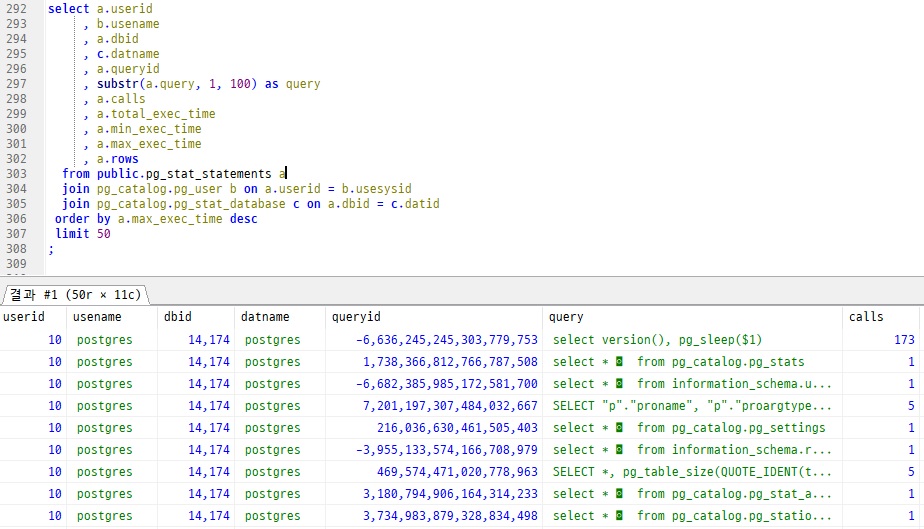Select cell queryid -6,682,385,985,172,581,700
This screenshot has width=924, height=529.
click(434, 384)
